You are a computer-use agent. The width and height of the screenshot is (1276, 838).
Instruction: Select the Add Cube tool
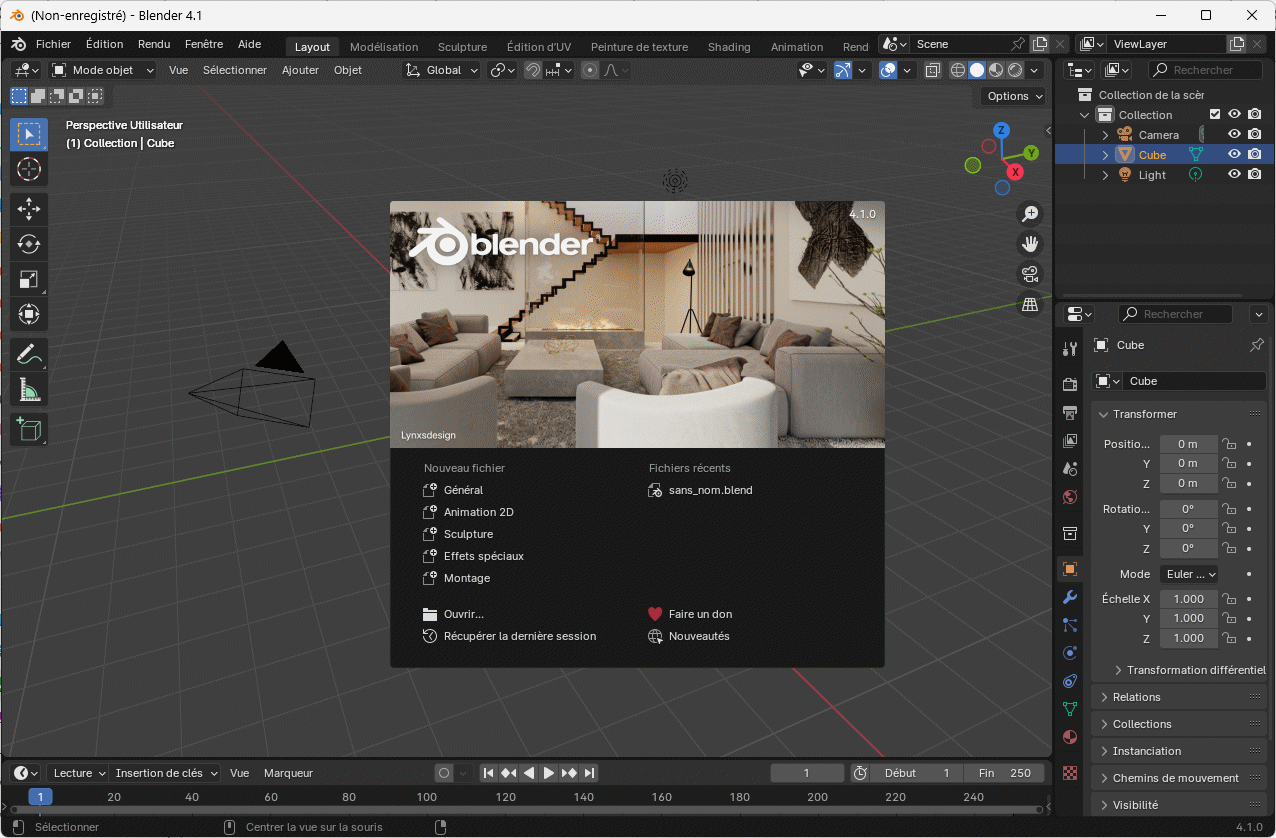coord(29,429)
